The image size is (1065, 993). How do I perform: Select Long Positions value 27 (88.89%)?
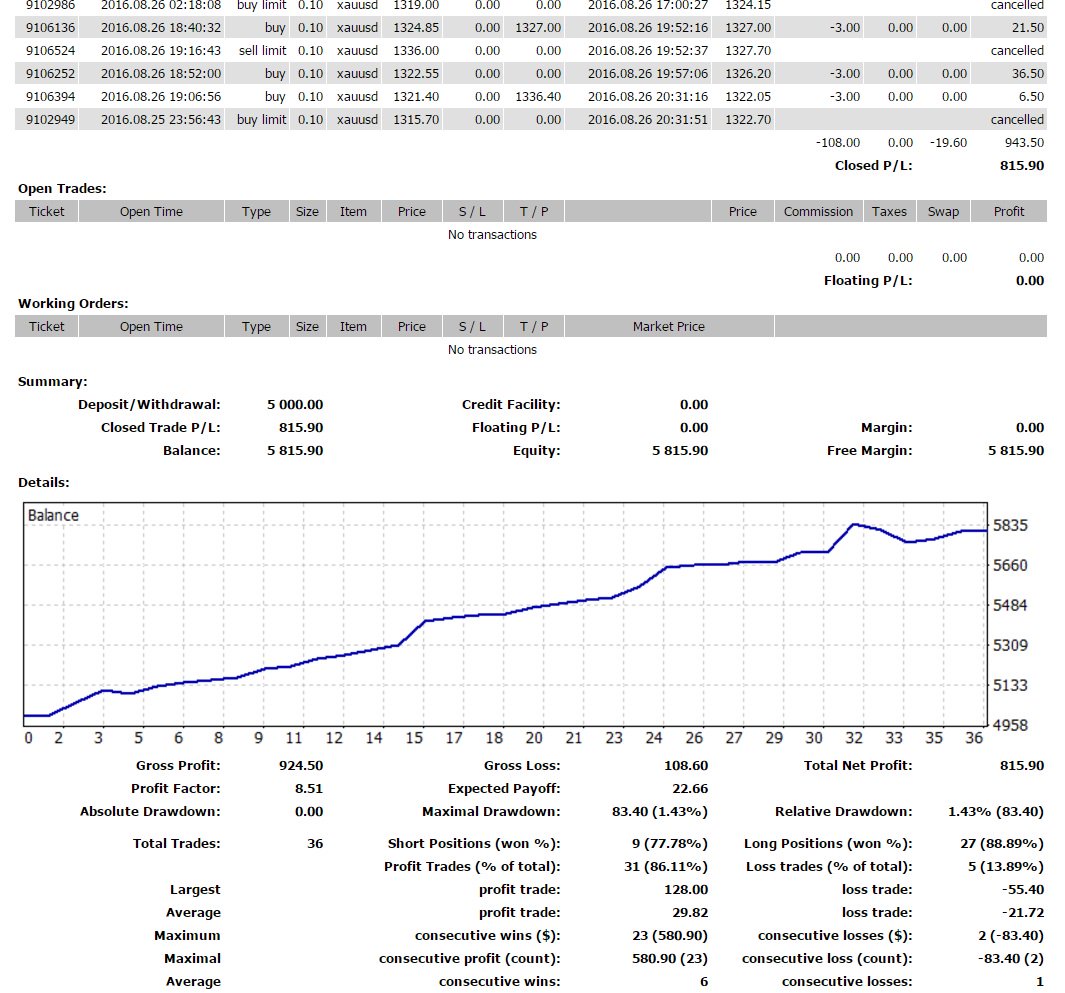[1002, 845]
